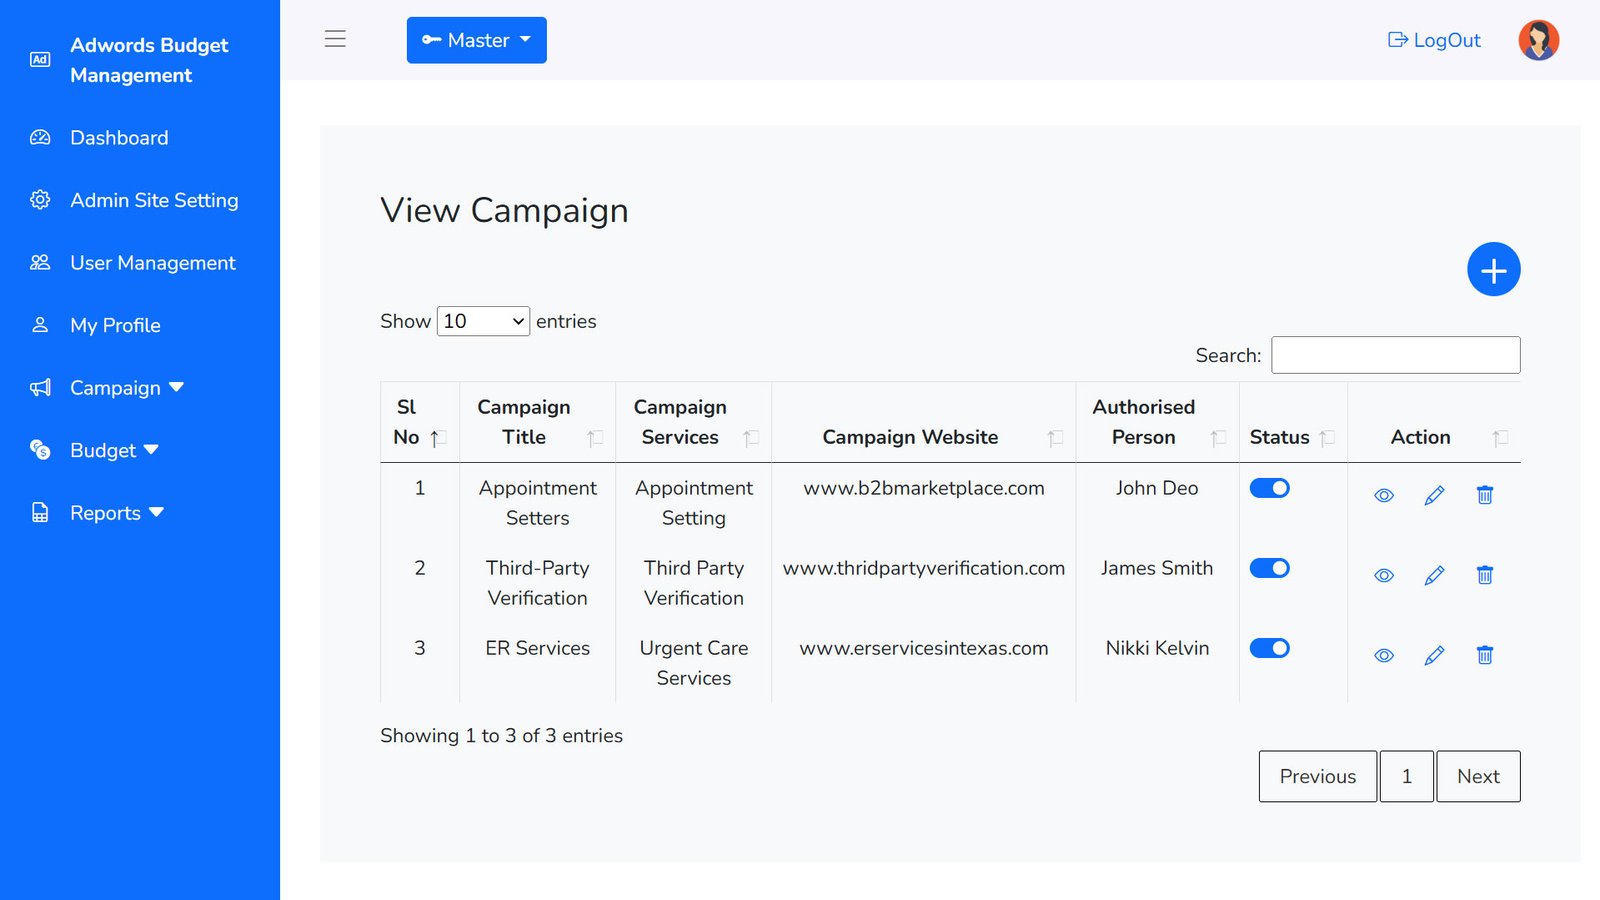This screenshot has height=900, width=1600.
Task: Click the Campaign megaphone icon
Action: click(40, 388)
